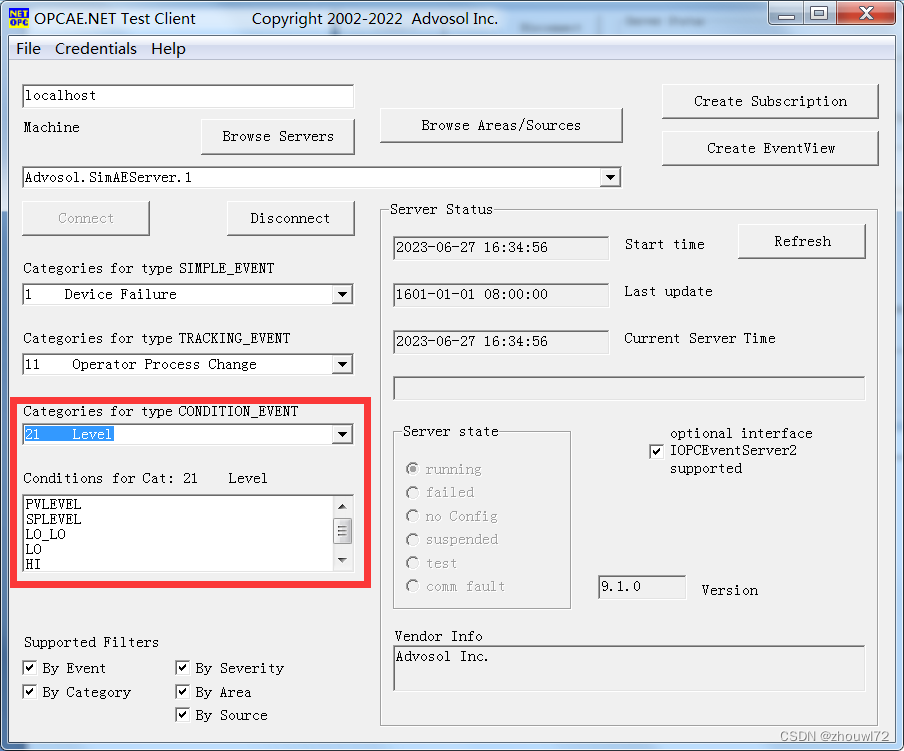Select the failed server state radio
The width and height of the screenshot is (904, 751).
coord(412,493)
